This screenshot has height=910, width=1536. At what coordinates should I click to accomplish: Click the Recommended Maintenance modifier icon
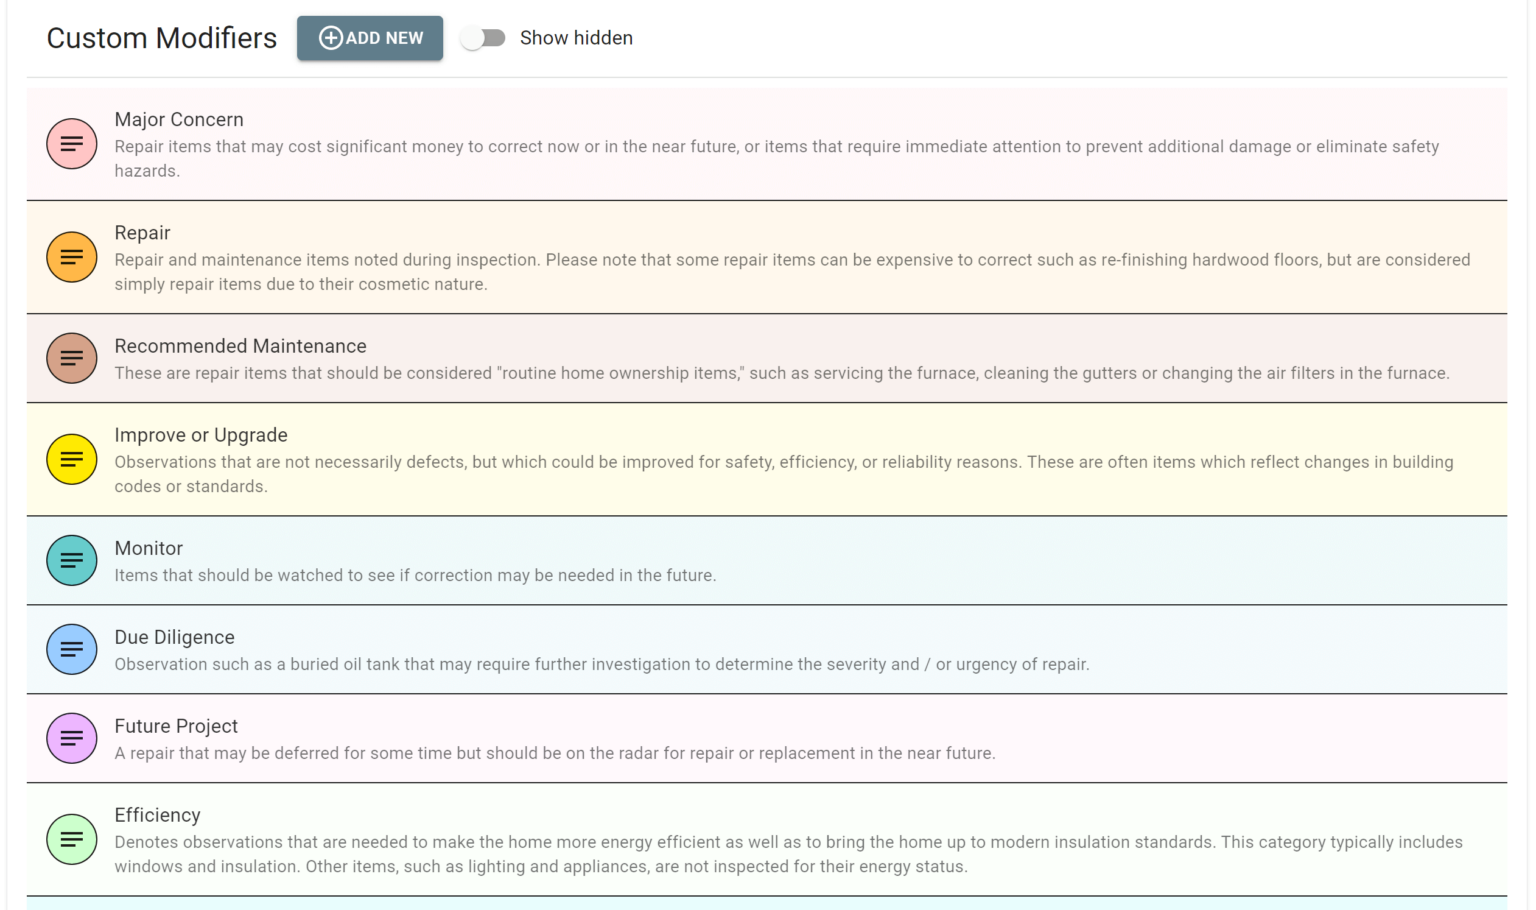[71, 358]
